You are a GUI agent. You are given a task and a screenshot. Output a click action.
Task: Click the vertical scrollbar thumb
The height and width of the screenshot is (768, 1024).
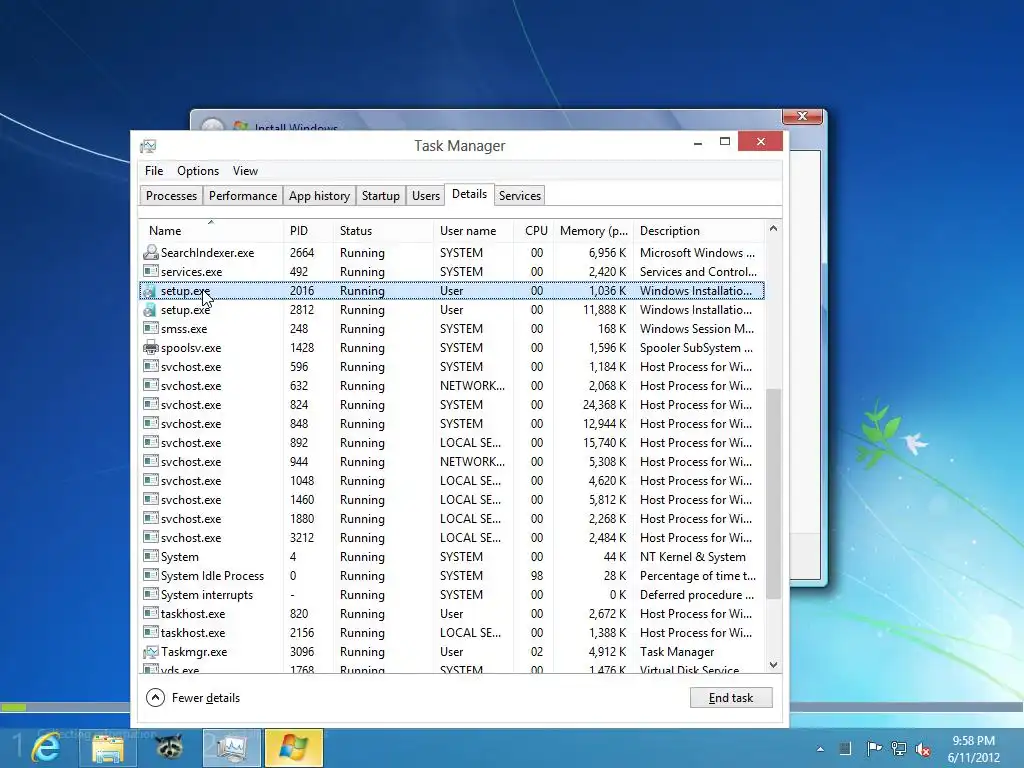[773, 494]
